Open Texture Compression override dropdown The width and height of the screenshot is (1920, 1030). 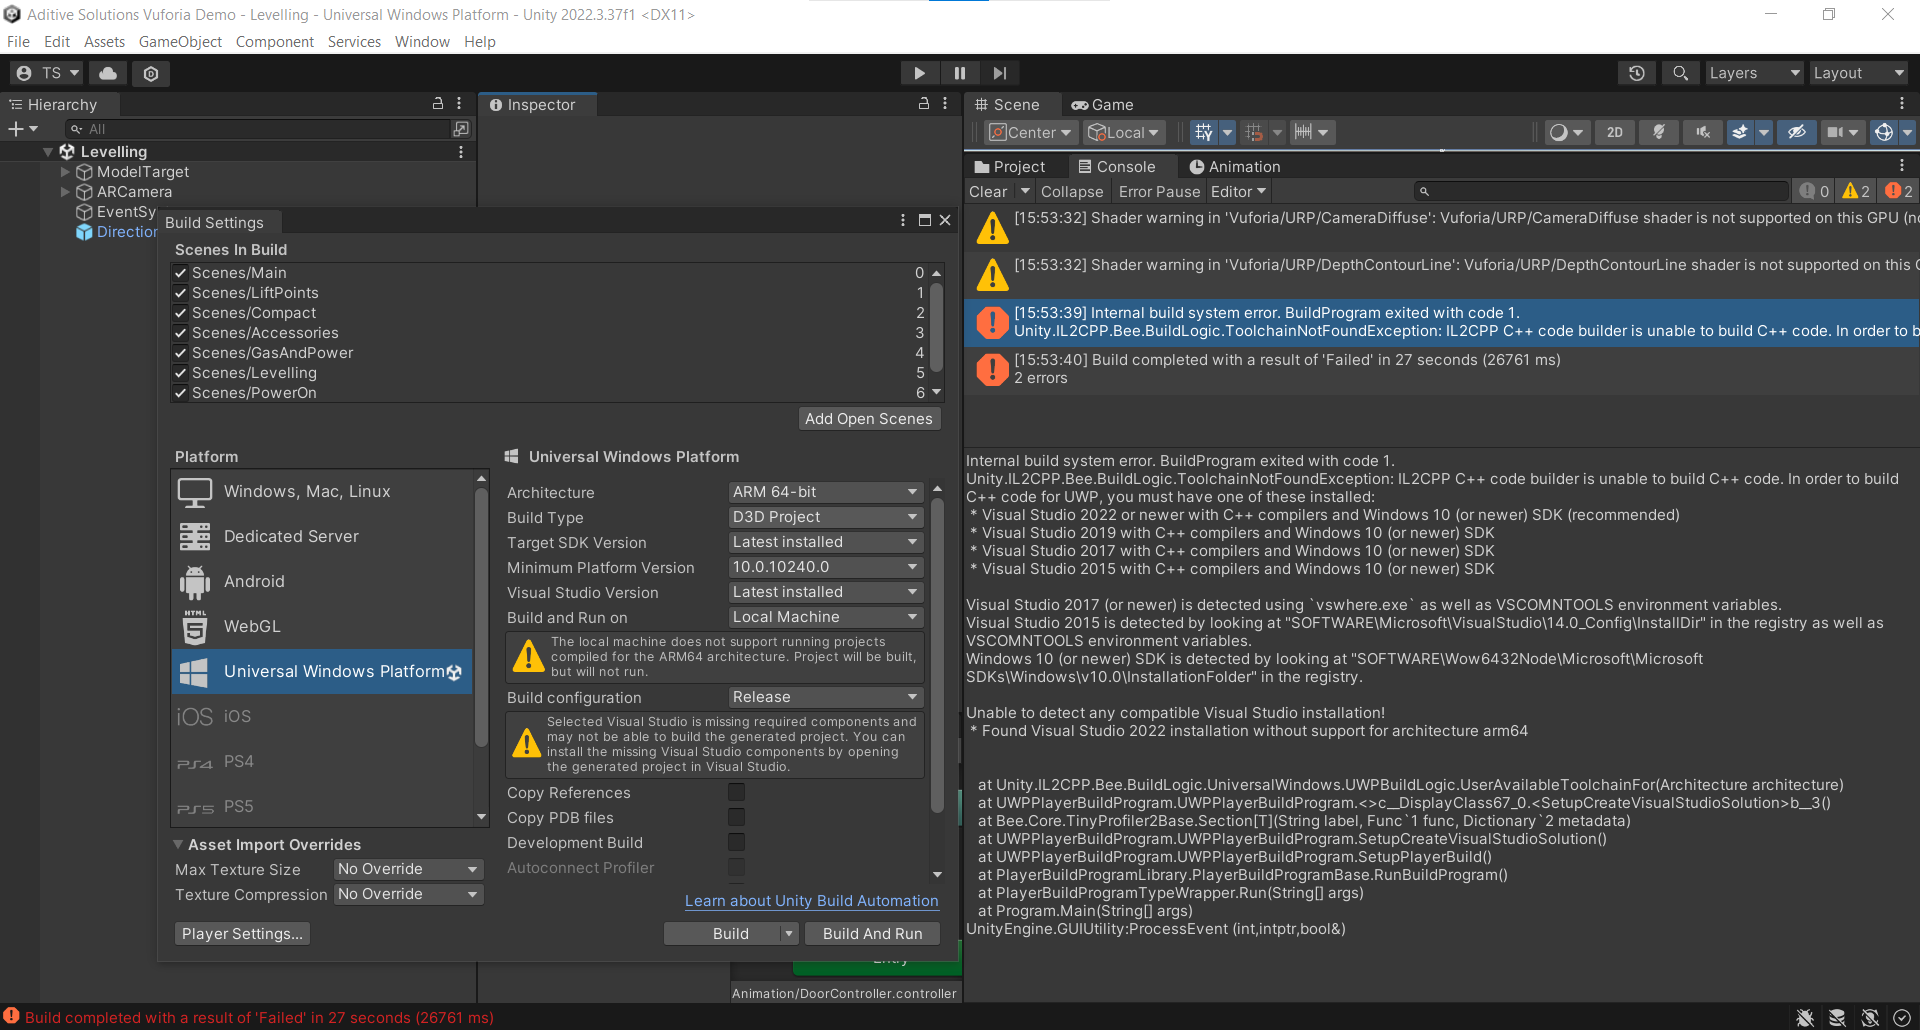(409, 894)
